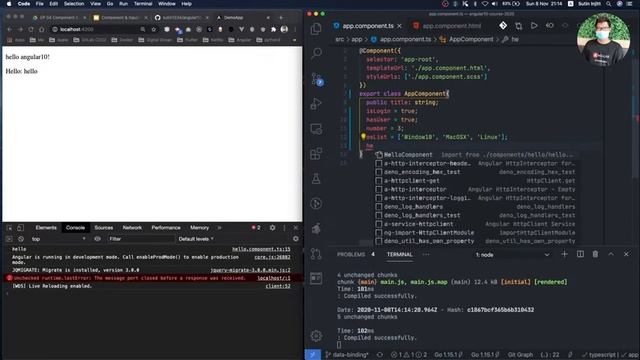This screenshot has height=360, width=640.
Task: Open the jquery-migrate source link
Action: pos(250,270)
